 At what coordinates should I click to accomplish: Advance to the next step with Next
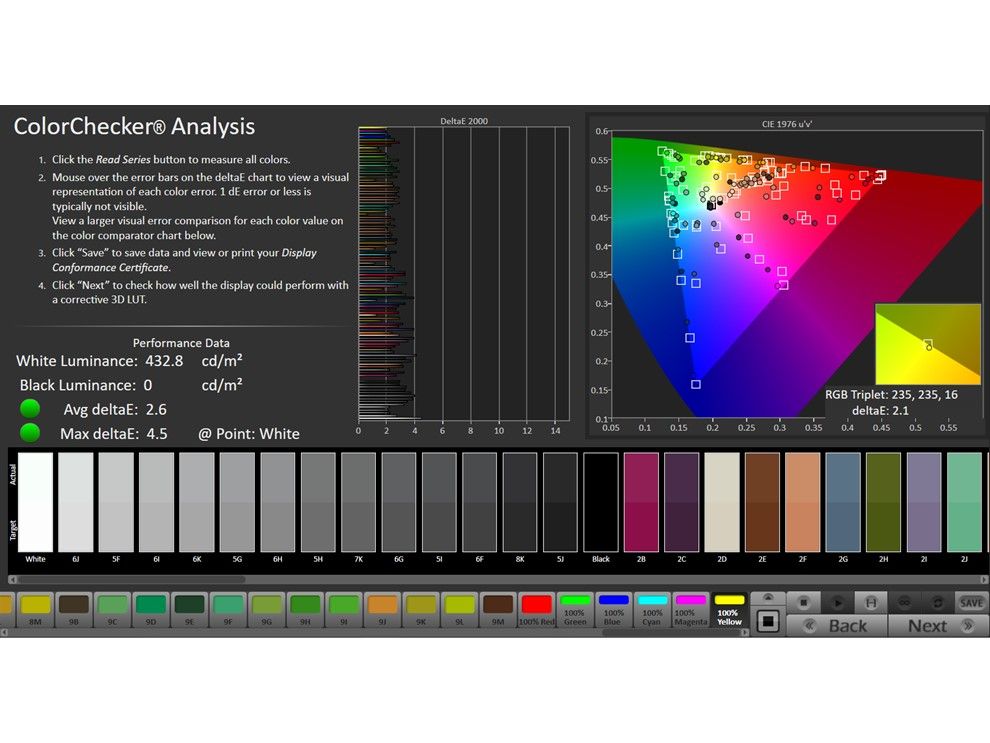[938, 626]
